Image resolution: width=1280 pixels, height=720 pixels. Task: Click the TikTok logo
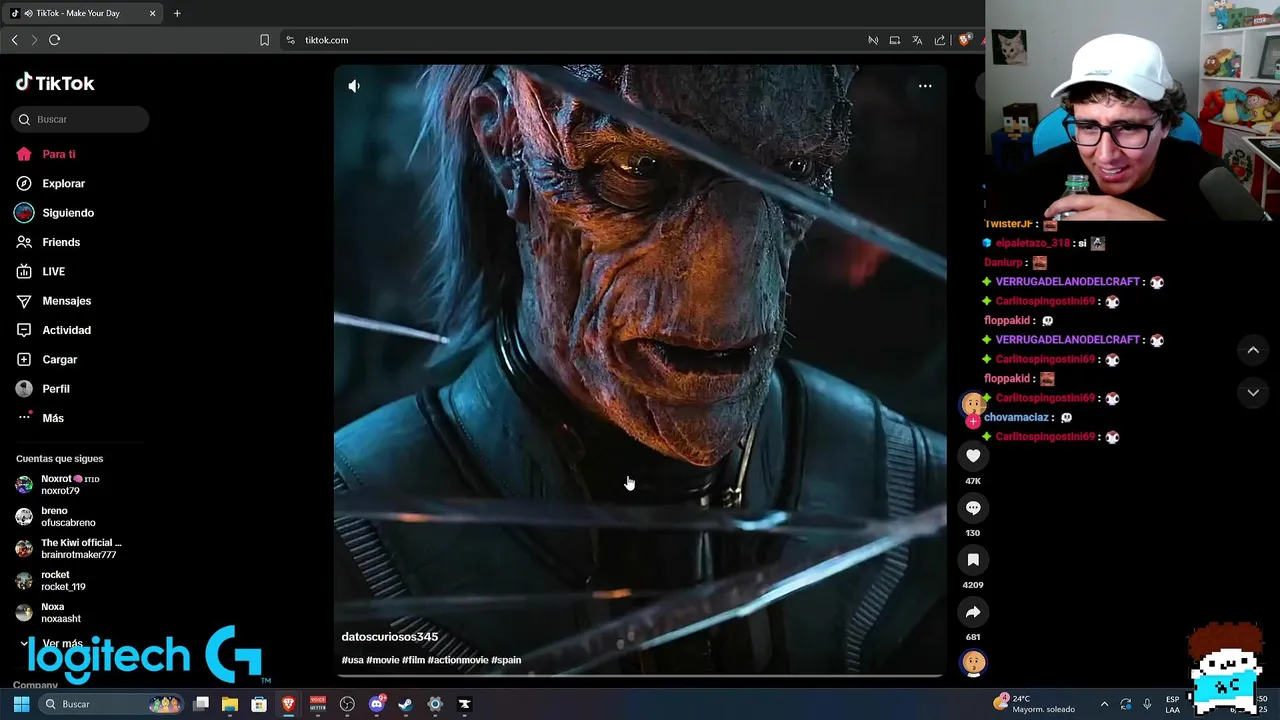[x=55, y=83]
